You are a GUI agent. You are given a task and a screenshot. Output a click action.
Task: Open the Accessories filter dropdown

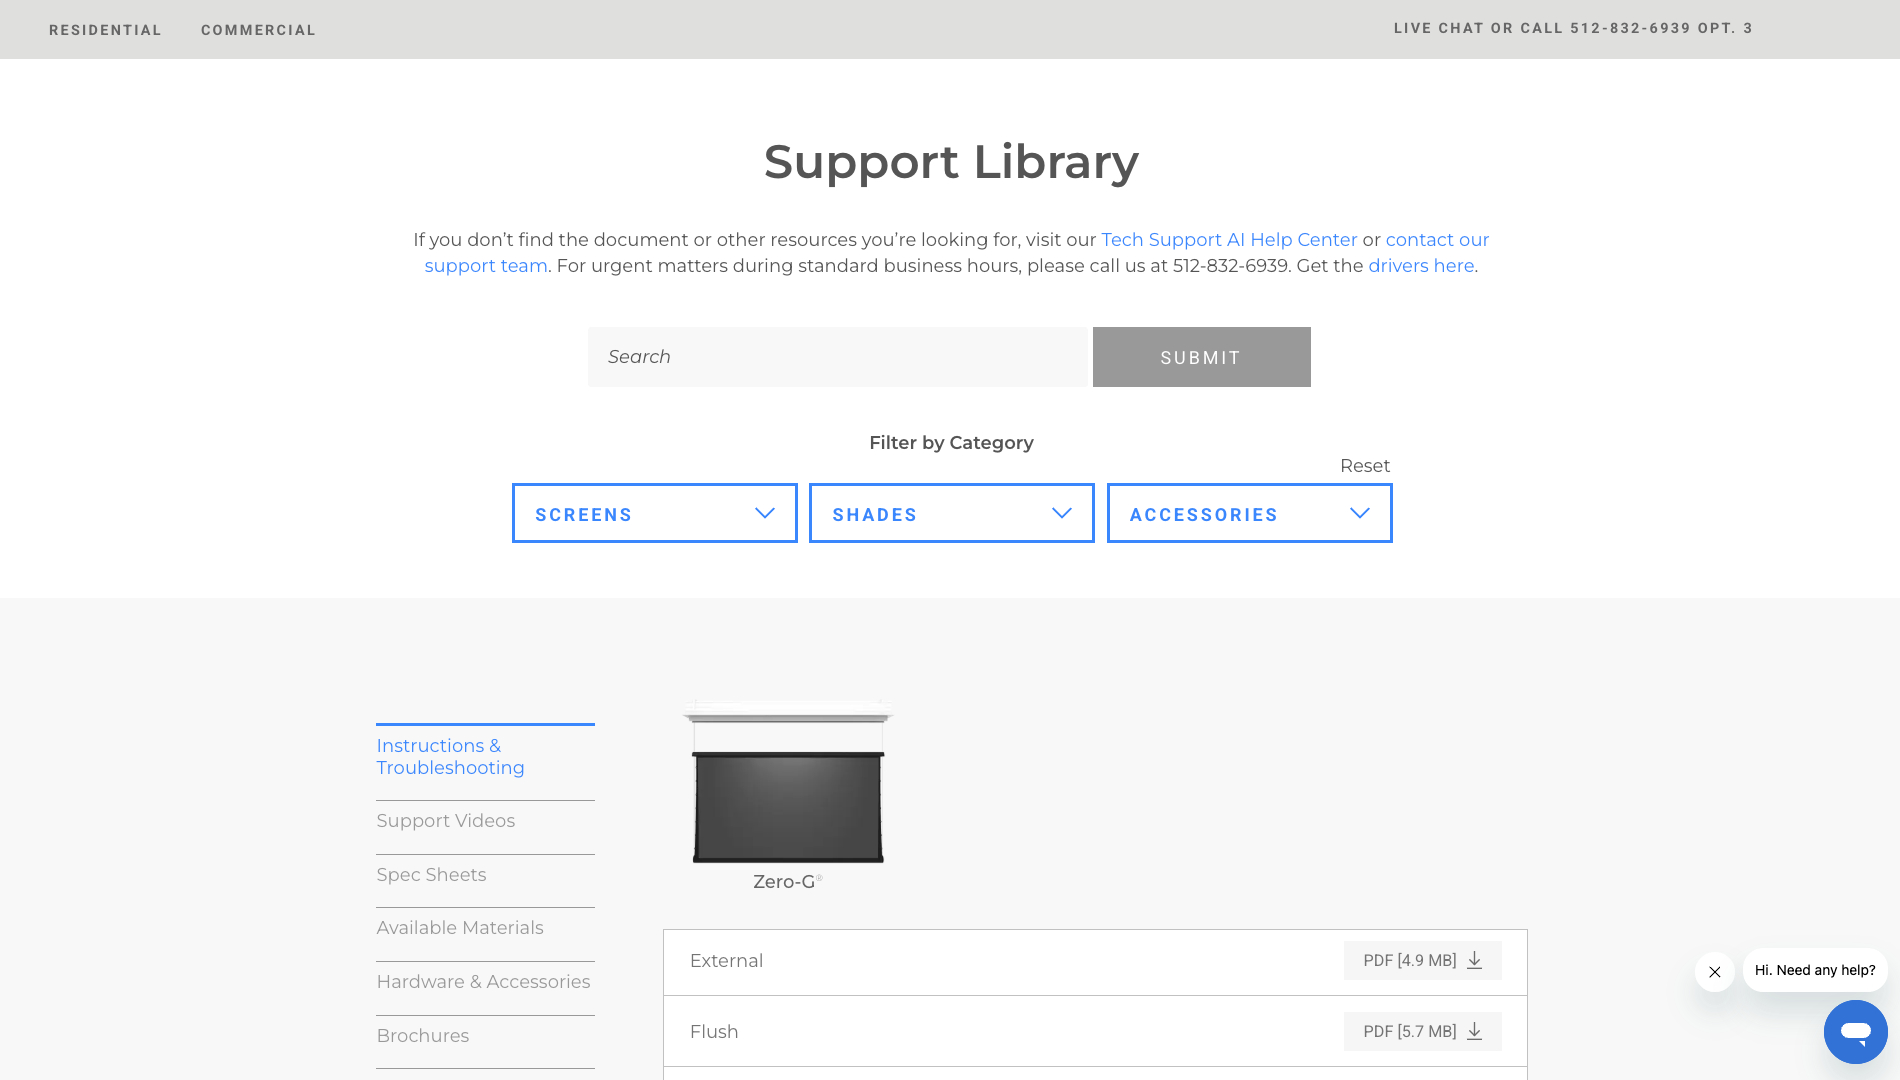click(1249, 514)
